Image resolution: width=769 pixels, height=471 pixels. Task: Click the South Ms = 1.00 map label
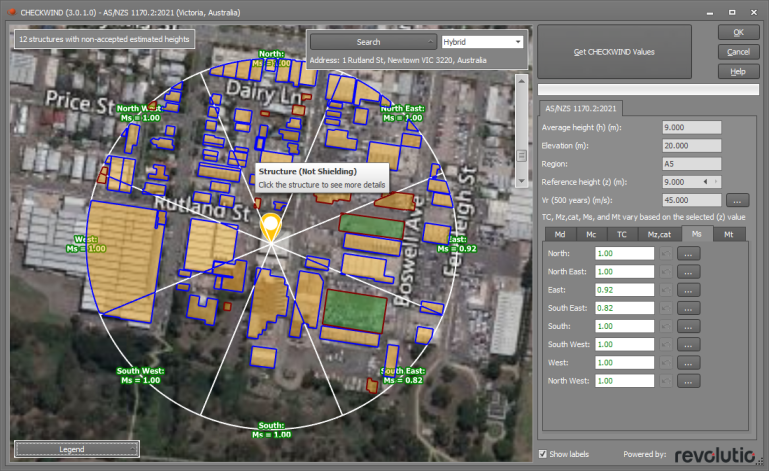pos(271,430)
